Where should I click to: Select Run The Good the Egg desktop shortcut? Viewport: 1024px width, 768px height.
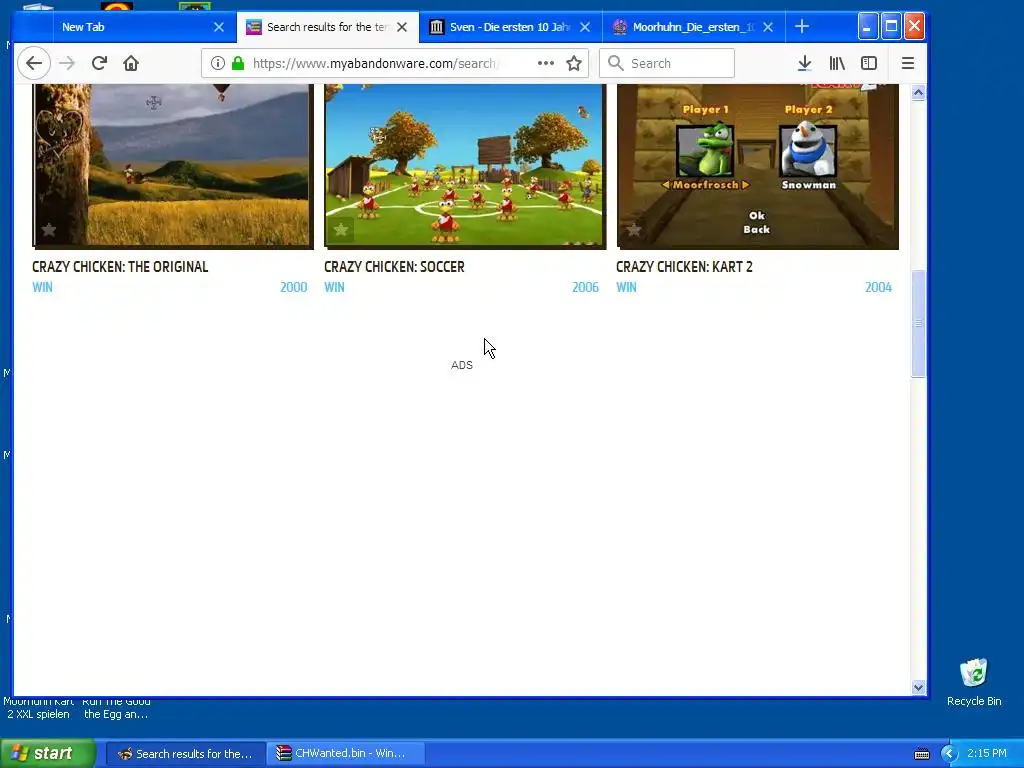coord(116,708)
